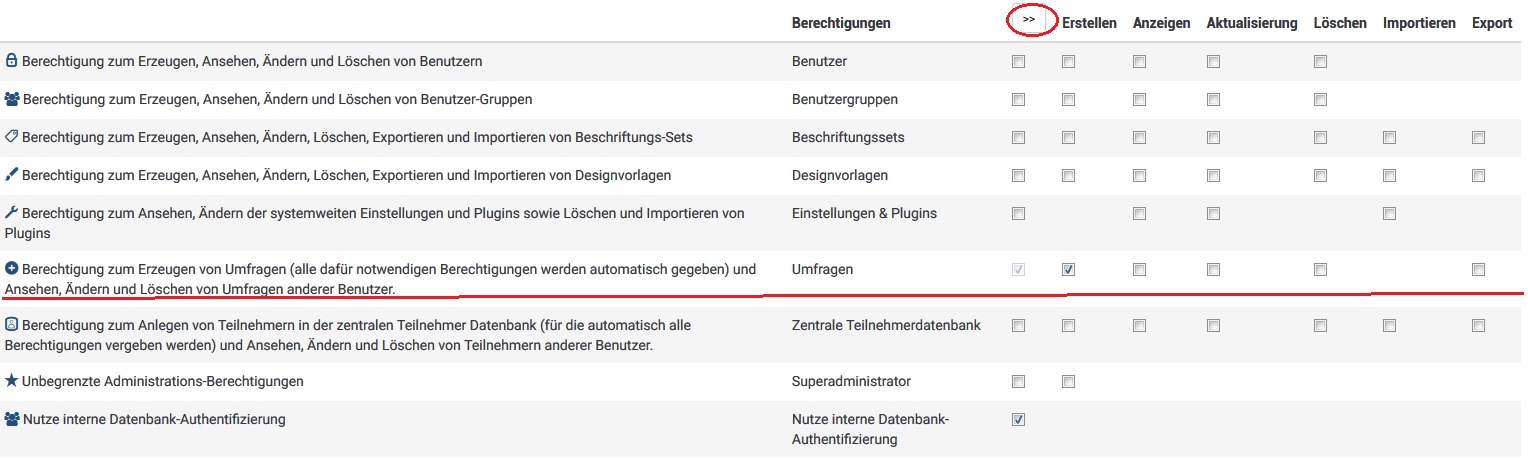The width and height of the screenshot is (1528, 459).
Task: Uncheck Nutze interne Datenbank-Authentifizierung checkbox
Action: [1018, 419]
